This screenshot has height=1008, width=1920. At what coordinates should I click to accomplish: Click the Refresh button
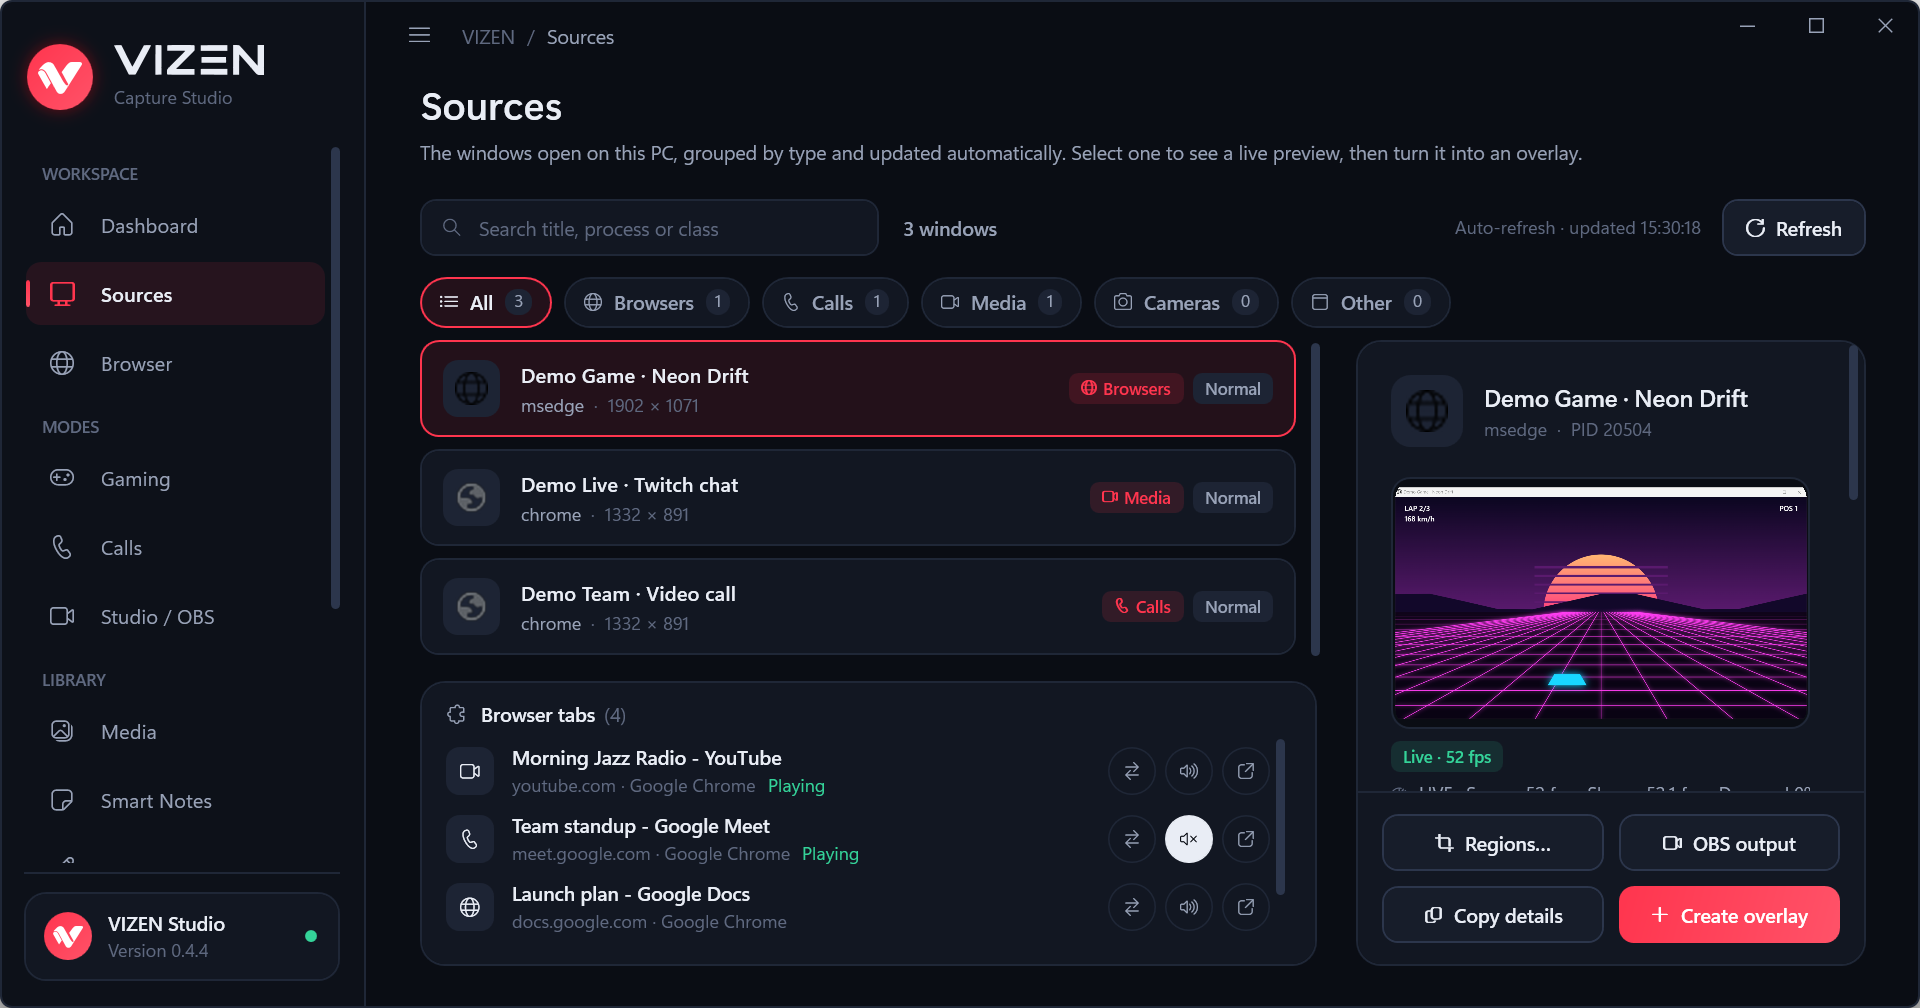point(1793,228)
